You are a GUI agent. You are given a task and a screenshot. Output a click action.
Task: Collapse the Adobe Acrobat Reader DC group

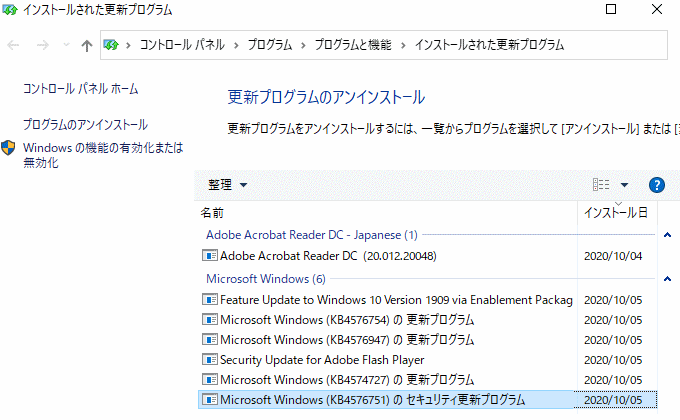coord(667,235)
